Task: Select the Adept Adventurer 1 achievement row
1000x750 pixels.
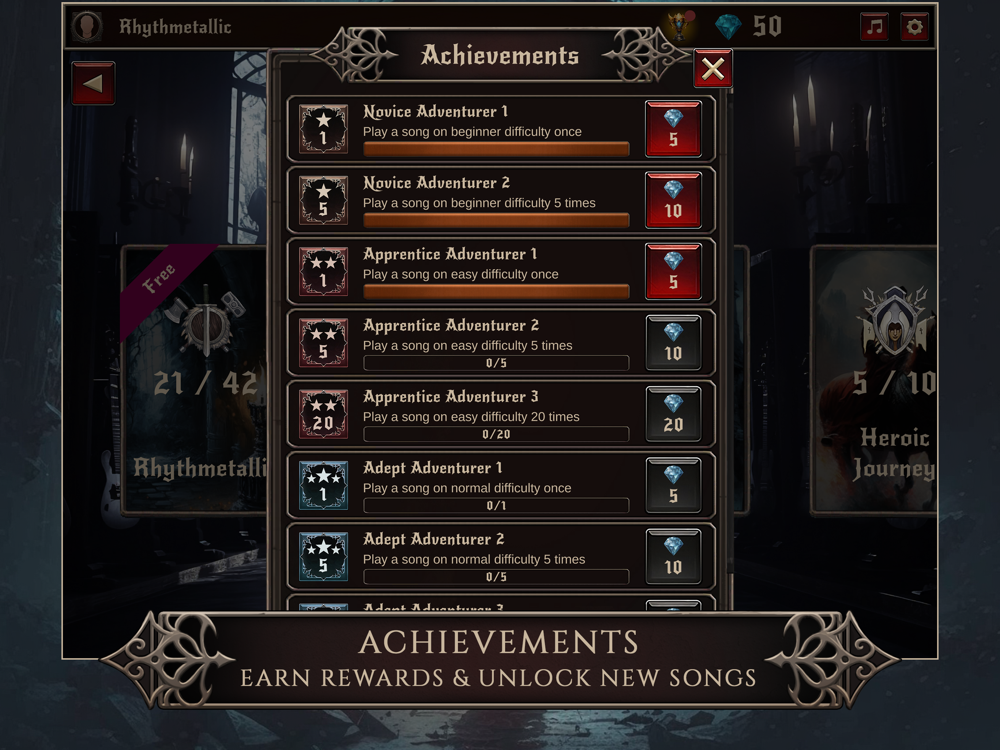Action: pos(501,485)
